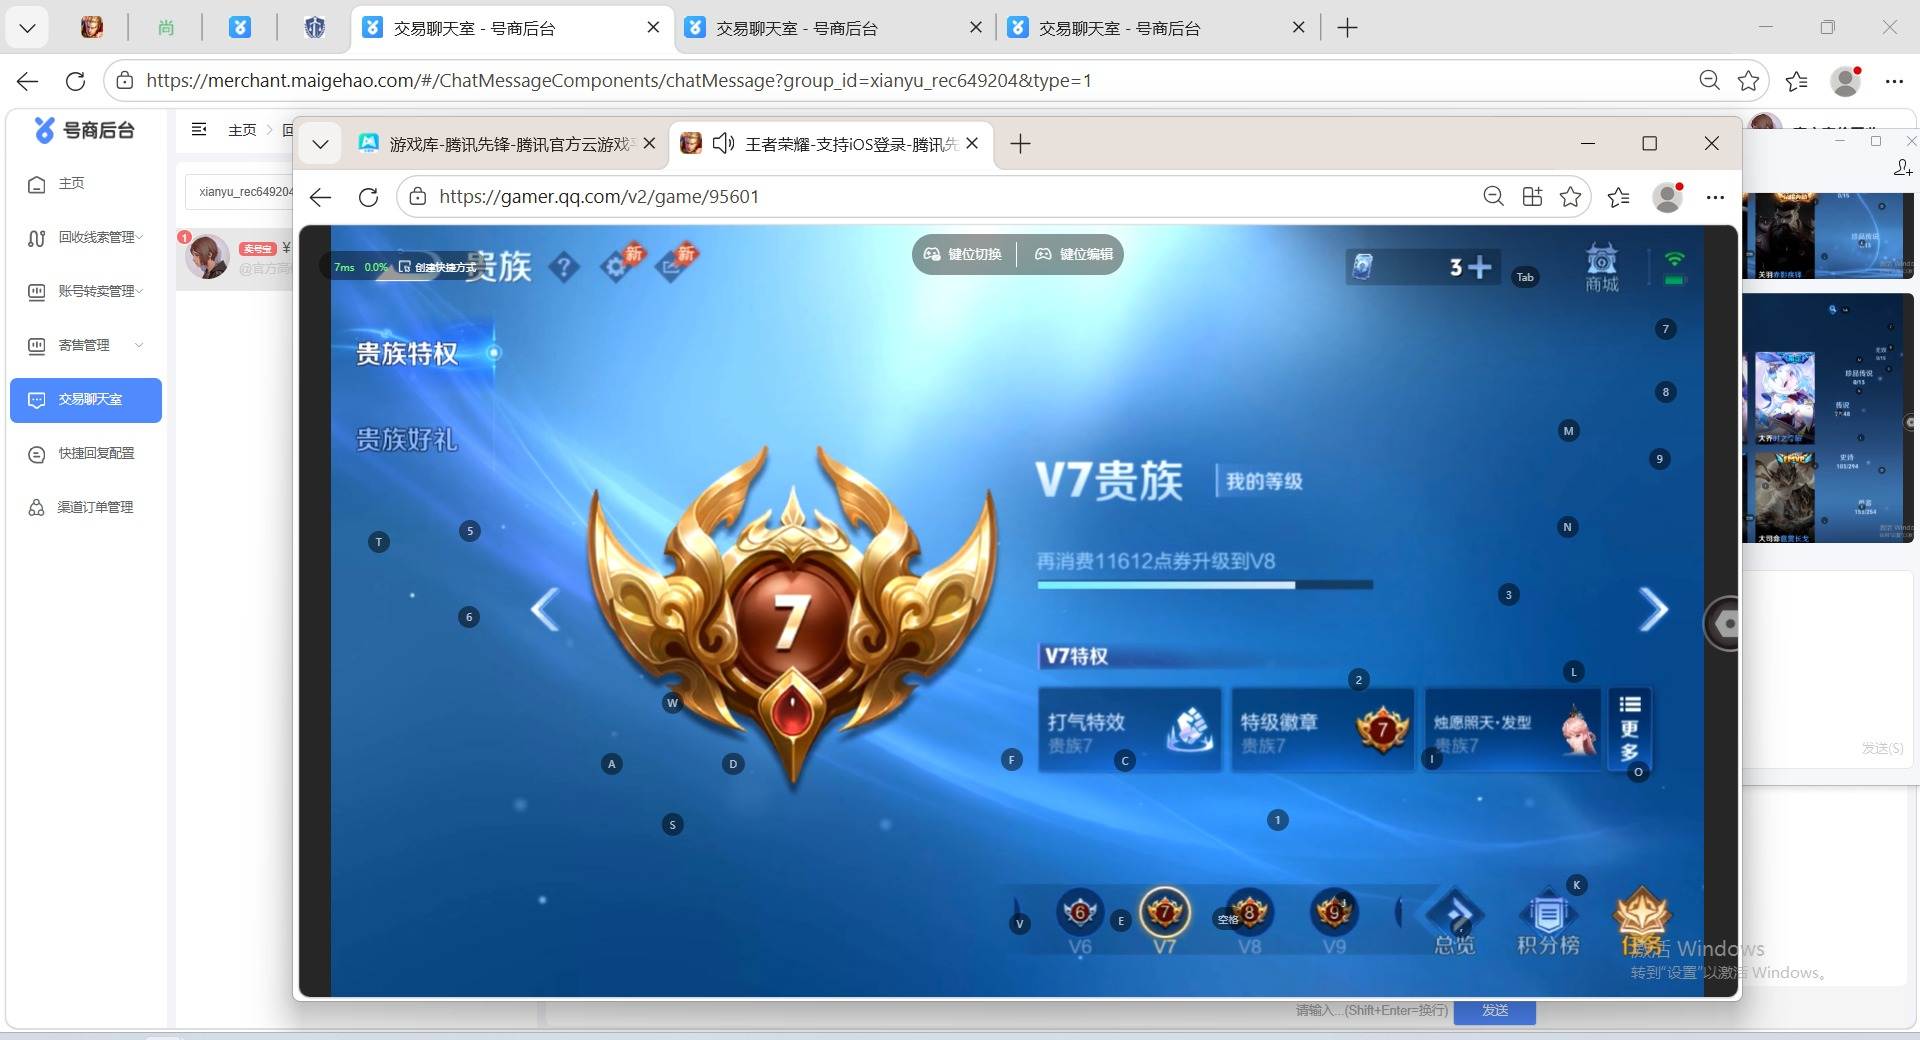Click the left arrow to show the previous level
1920x1040 pixels.
click(545, 610)
